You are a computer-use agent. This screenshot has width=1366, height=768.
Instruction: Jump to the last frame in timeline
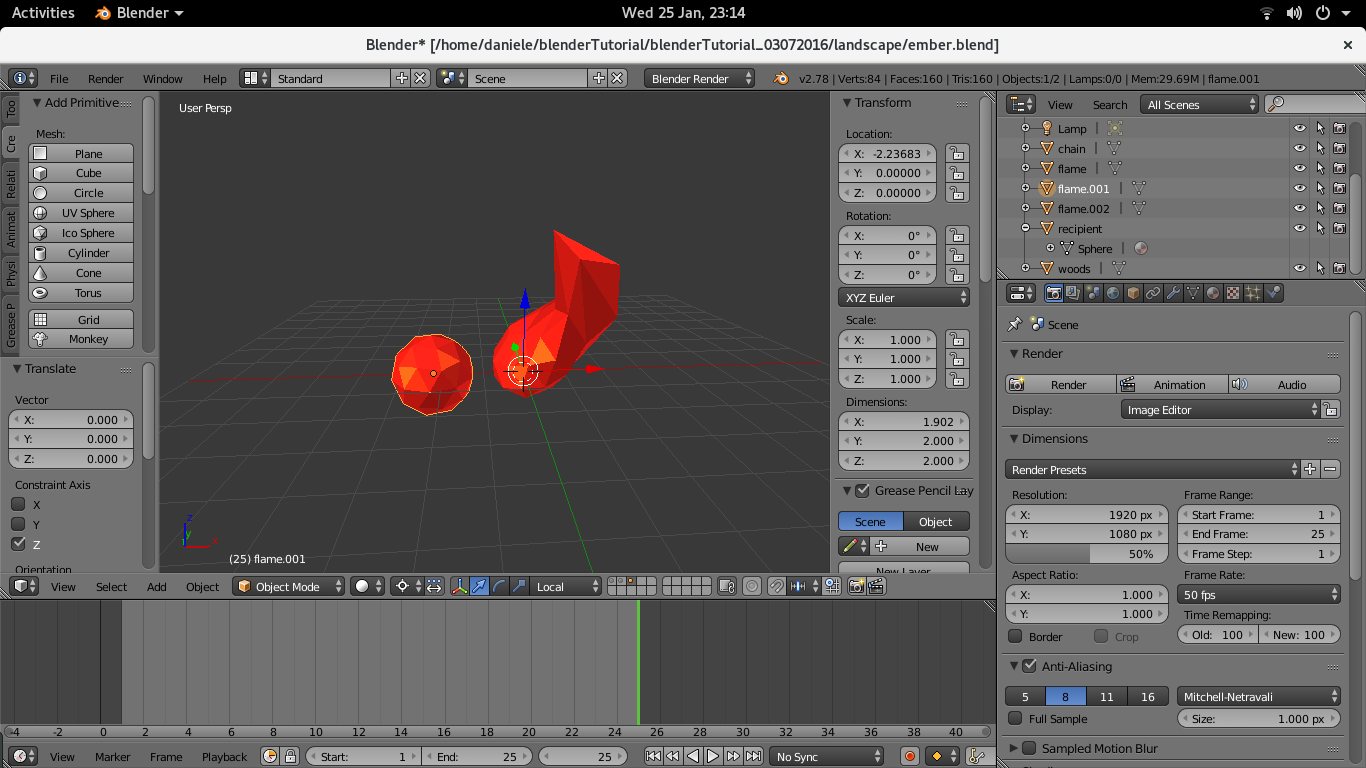pos(753,757)
